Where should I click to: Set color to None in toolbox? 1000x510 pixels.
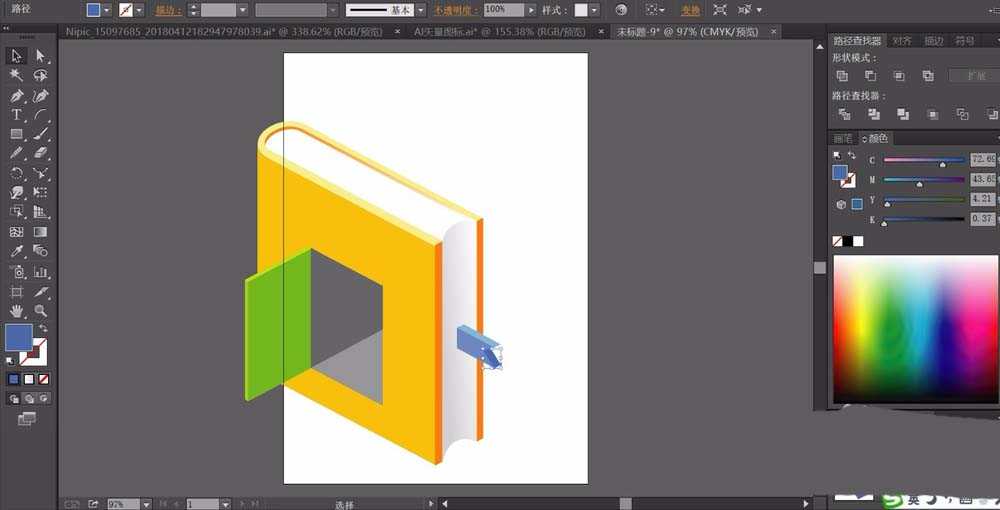pyautogui.click(x=43, y=380)
